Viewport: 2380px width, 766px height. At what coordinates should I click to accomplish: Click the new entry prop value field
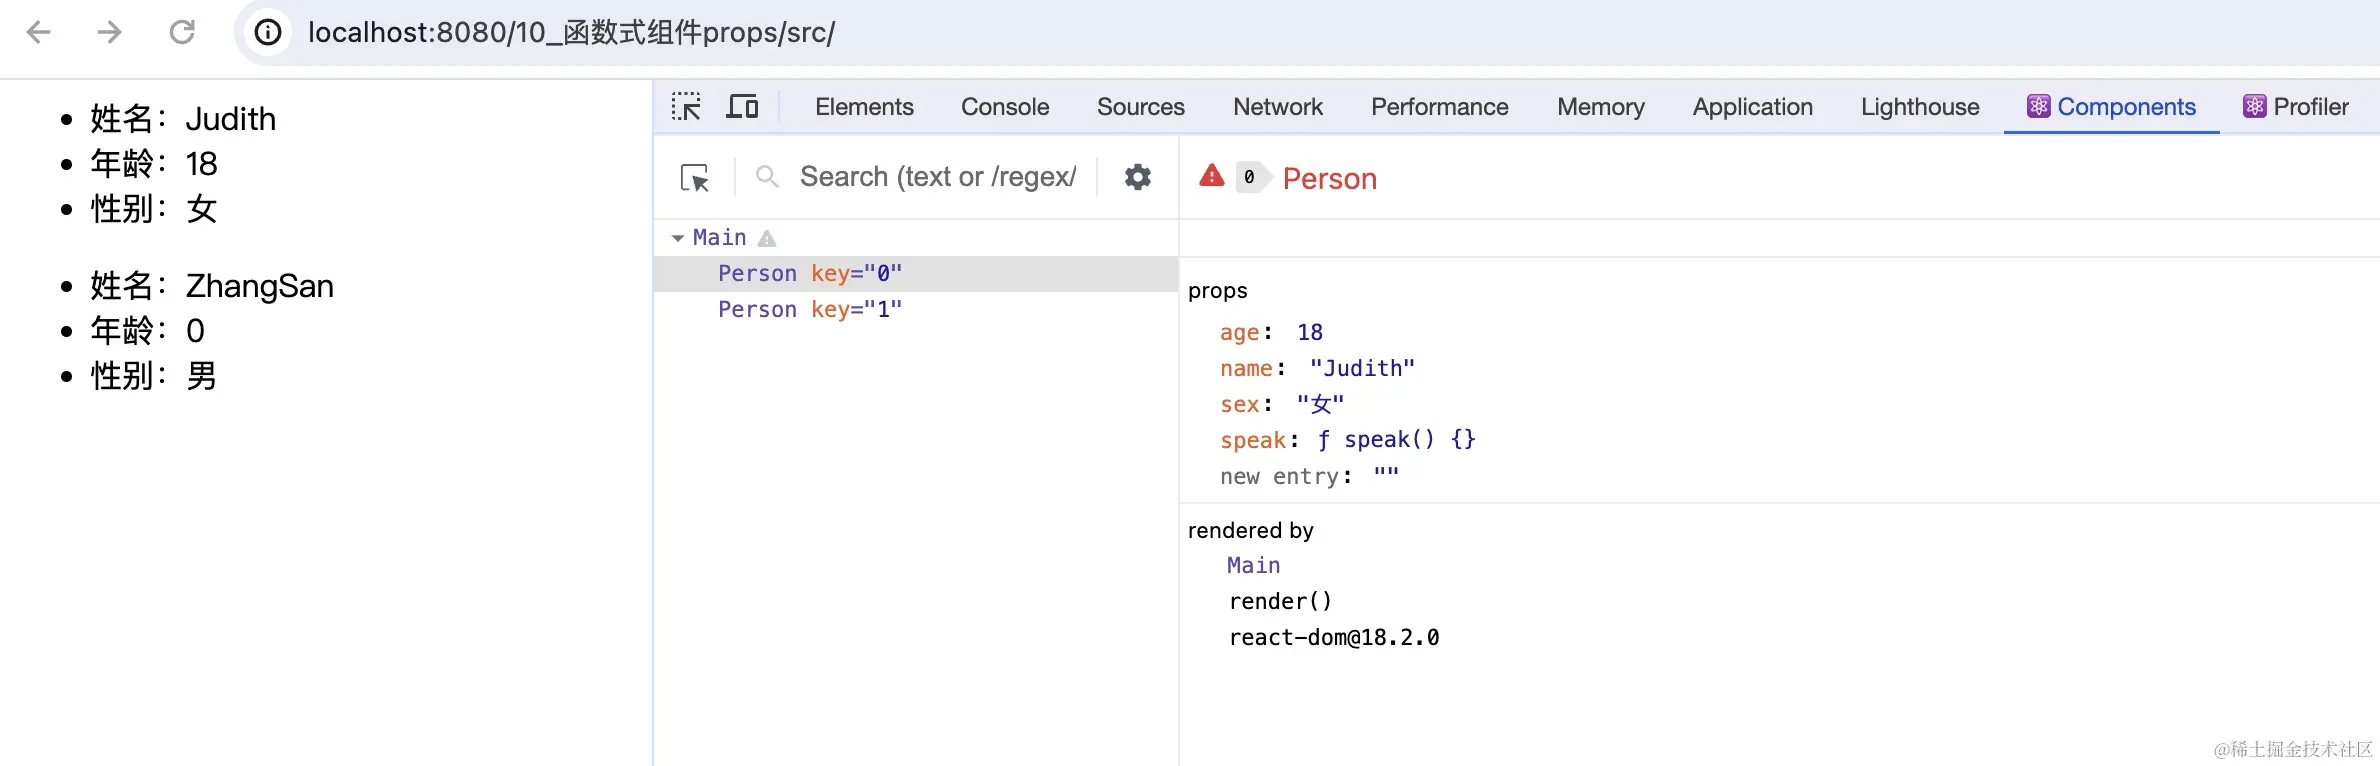(1387, 476)
